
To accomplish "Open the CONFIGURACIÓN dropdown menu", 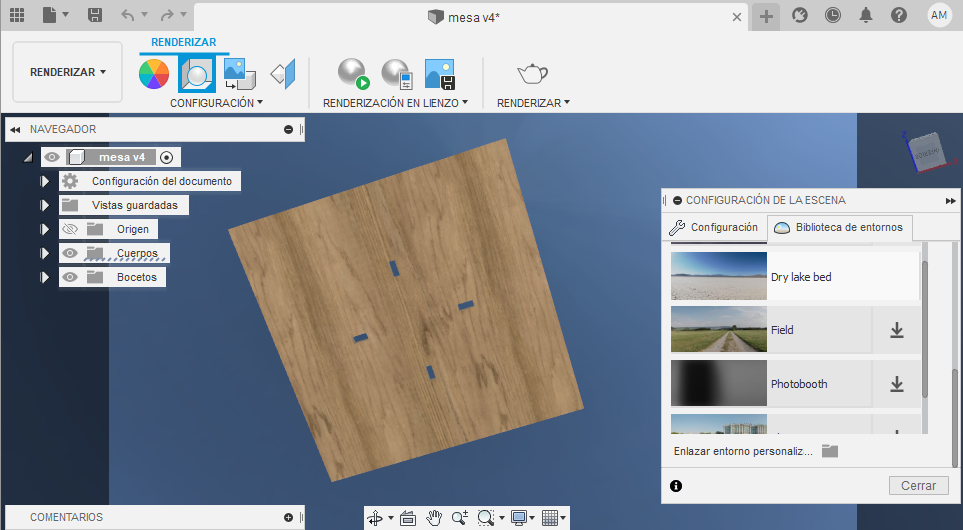I will [x=216, y=103].
